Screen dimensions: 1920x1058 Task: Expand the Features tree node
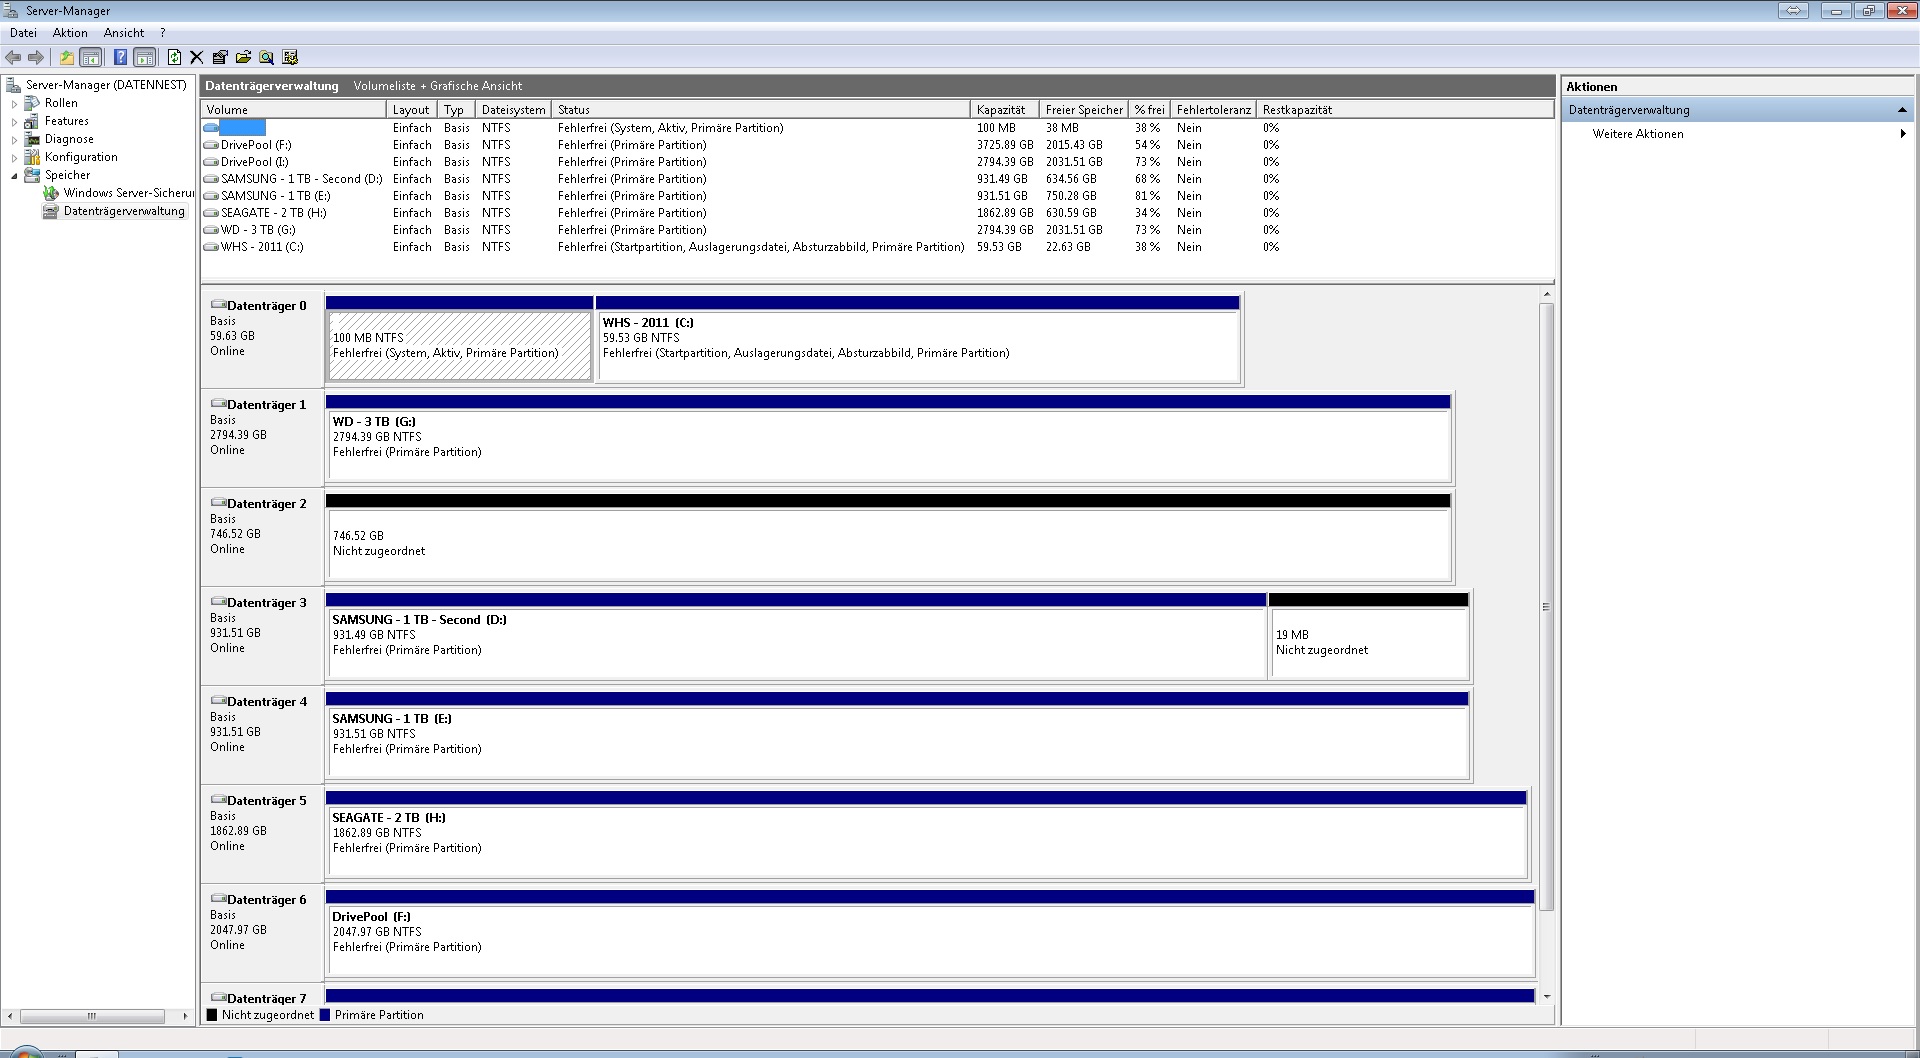[14, 121]
